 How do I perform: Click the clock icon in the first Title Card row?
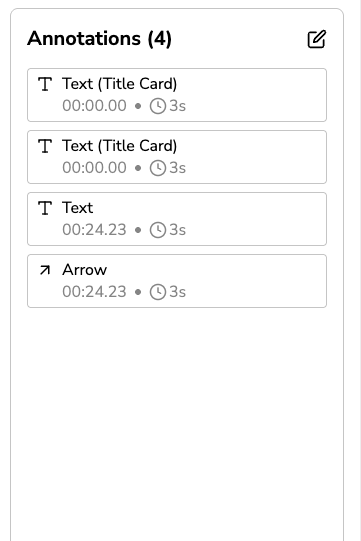(158, 106)
